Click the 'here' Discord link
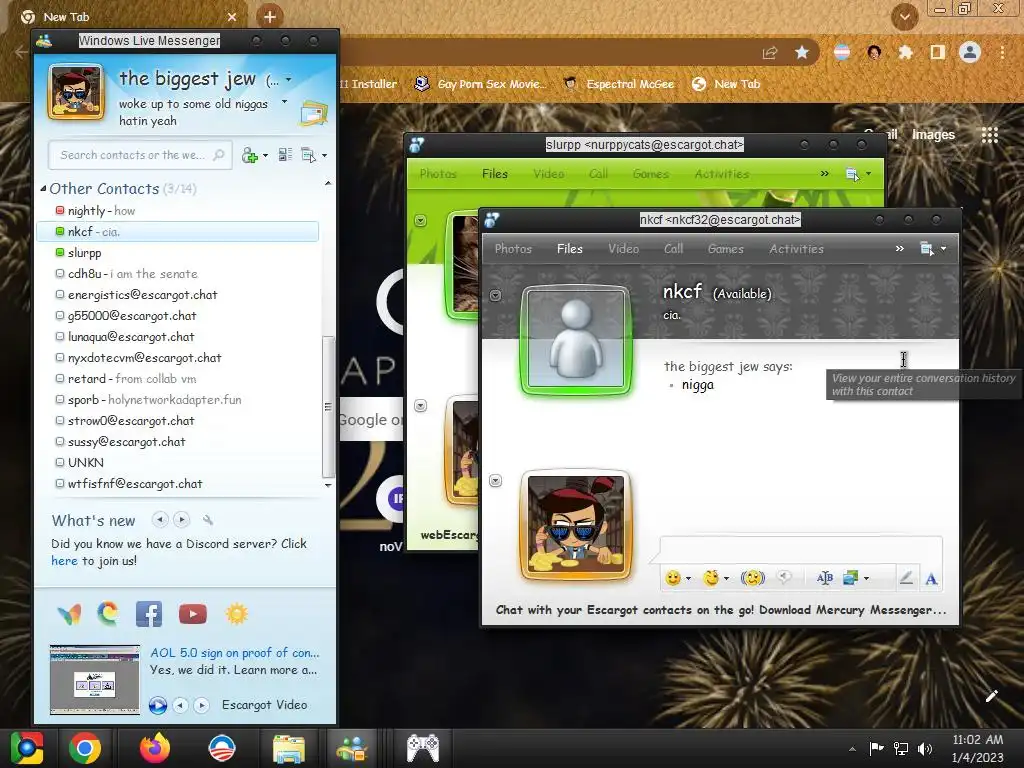1024x768 pixels. tap(64, 561)
